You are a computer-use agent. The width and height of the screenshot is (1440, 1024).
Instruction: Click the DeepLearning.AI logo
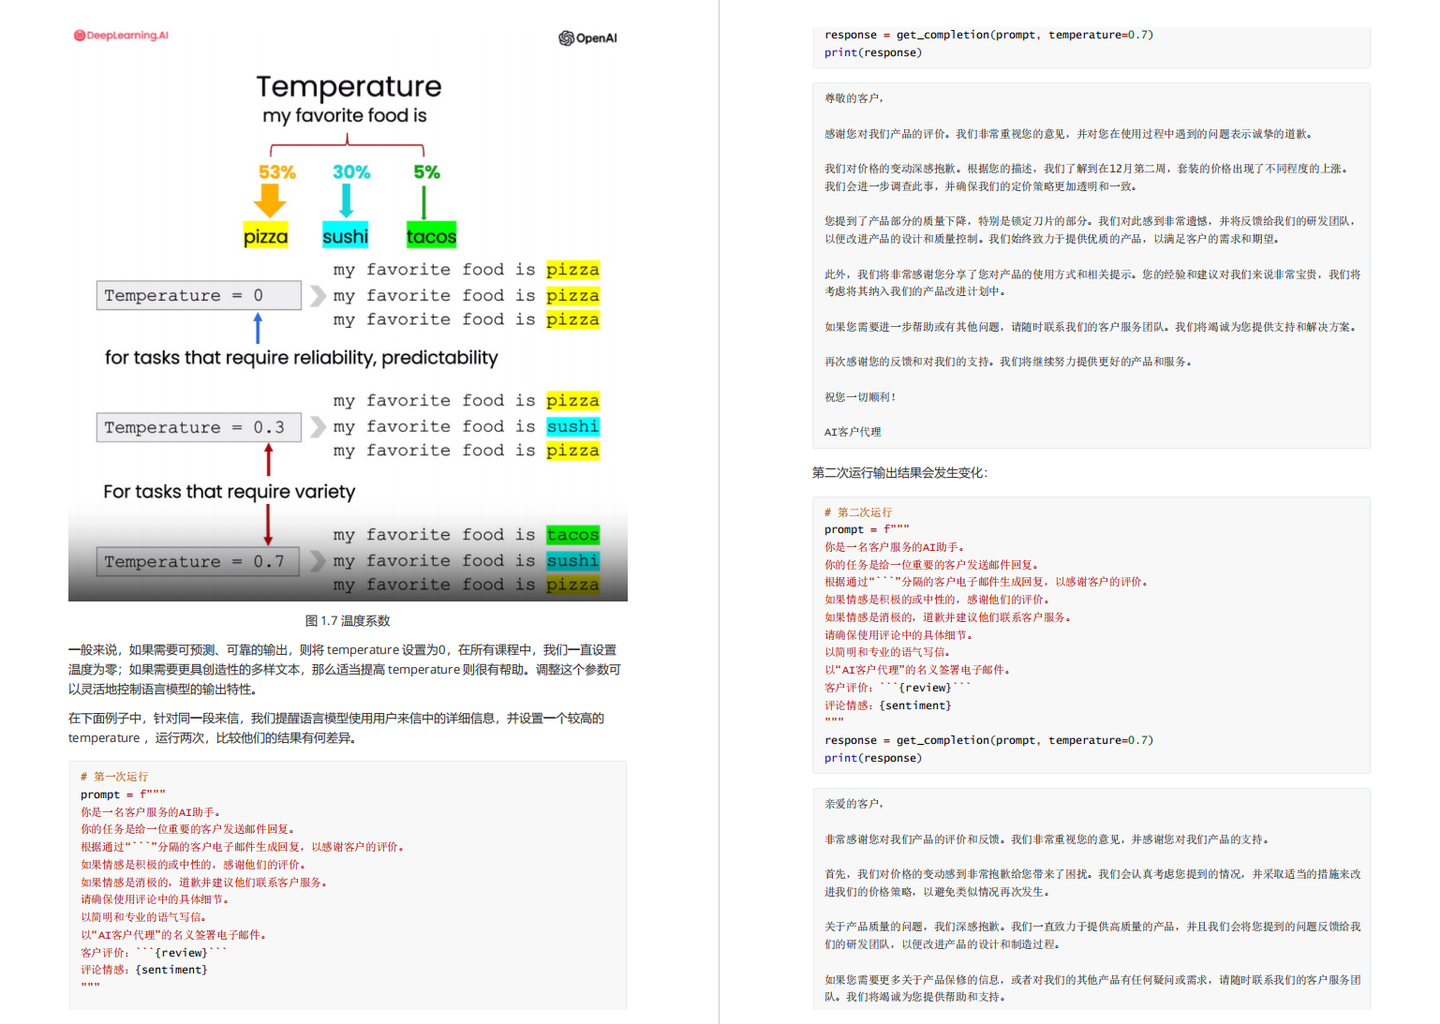pos(121,35)
